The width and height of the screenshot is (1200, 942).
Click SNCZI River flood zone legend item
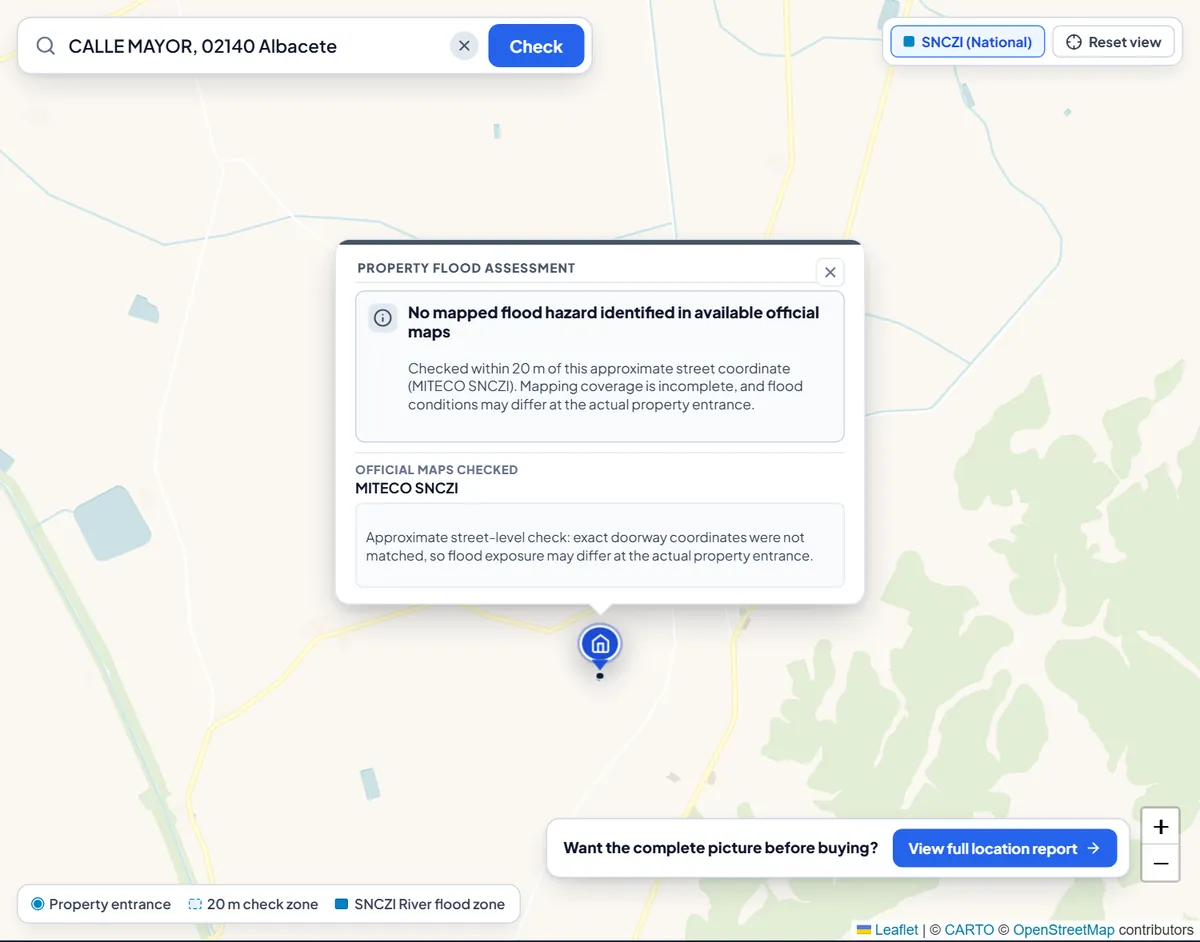click(420, 904)
